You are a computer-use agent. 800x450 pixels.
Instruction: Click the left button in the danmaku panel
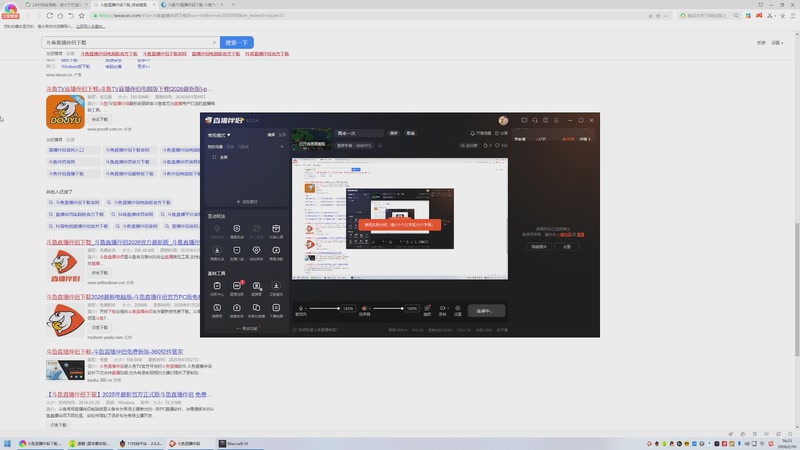(x=539, y=247)
